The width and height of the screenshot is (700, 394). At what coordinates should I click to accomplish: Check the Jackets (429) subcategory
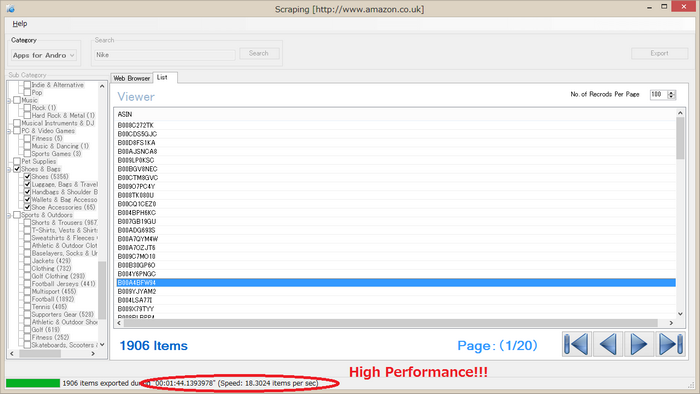(x=27, y=261)
